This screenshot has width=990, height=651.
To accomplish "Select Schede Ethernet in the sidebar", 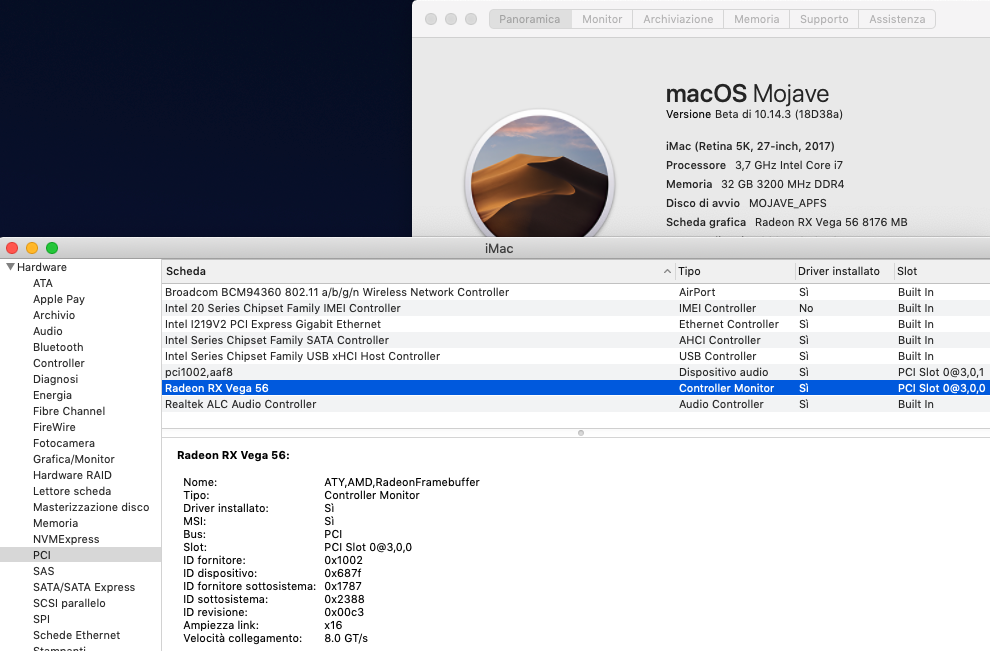I will [76, 635].
